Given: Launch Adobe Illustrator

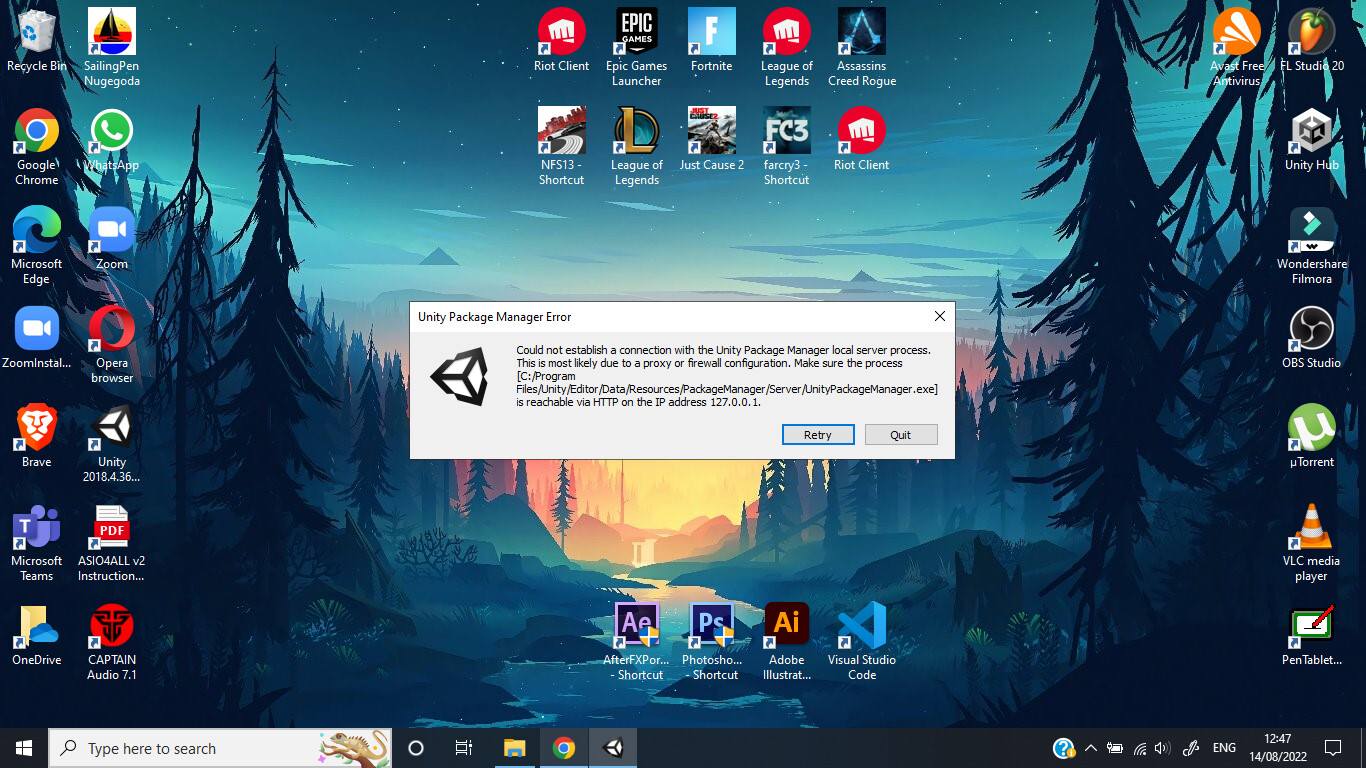Looking at the screenshot, I should 786,622.
